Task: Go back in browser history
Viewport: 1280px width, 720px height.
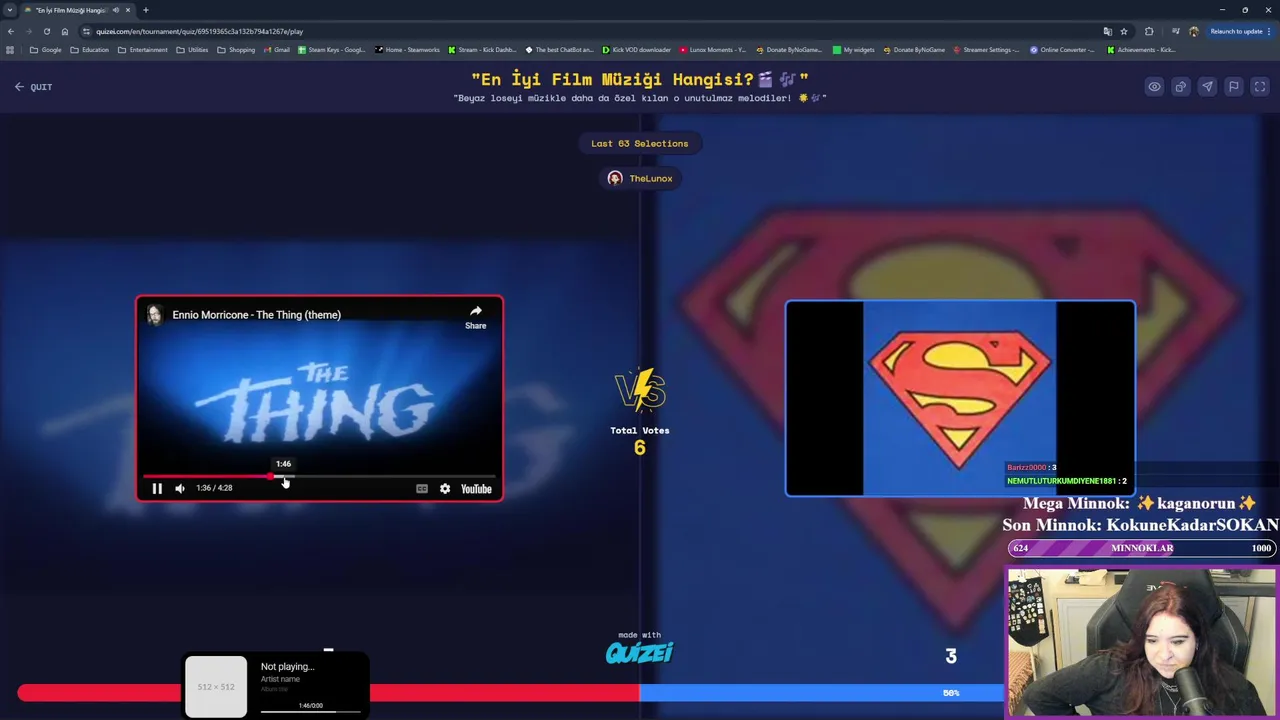Action: pyautogui.click(x=11, y=31)
